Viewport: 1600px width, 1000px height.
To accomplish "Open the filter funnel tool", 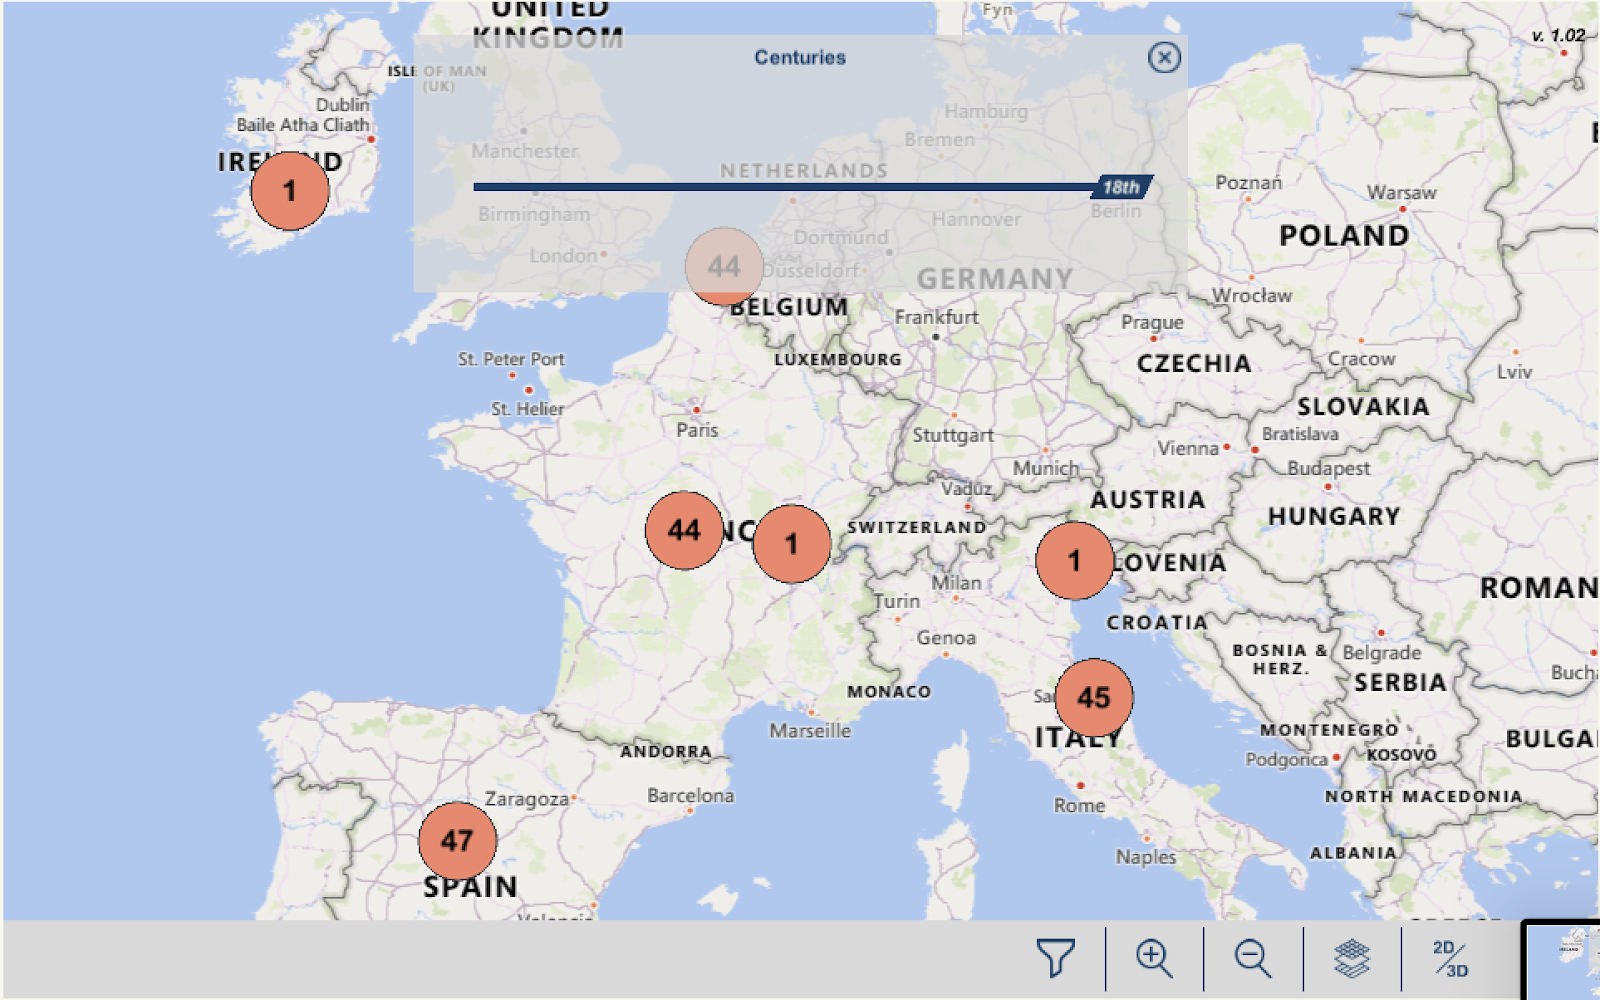I will click(1056, 958).
